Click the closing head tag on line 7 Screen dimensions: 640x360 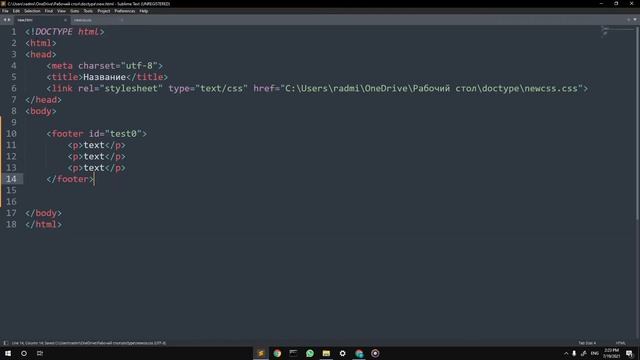pyautogui.click(x=43, y=100)
